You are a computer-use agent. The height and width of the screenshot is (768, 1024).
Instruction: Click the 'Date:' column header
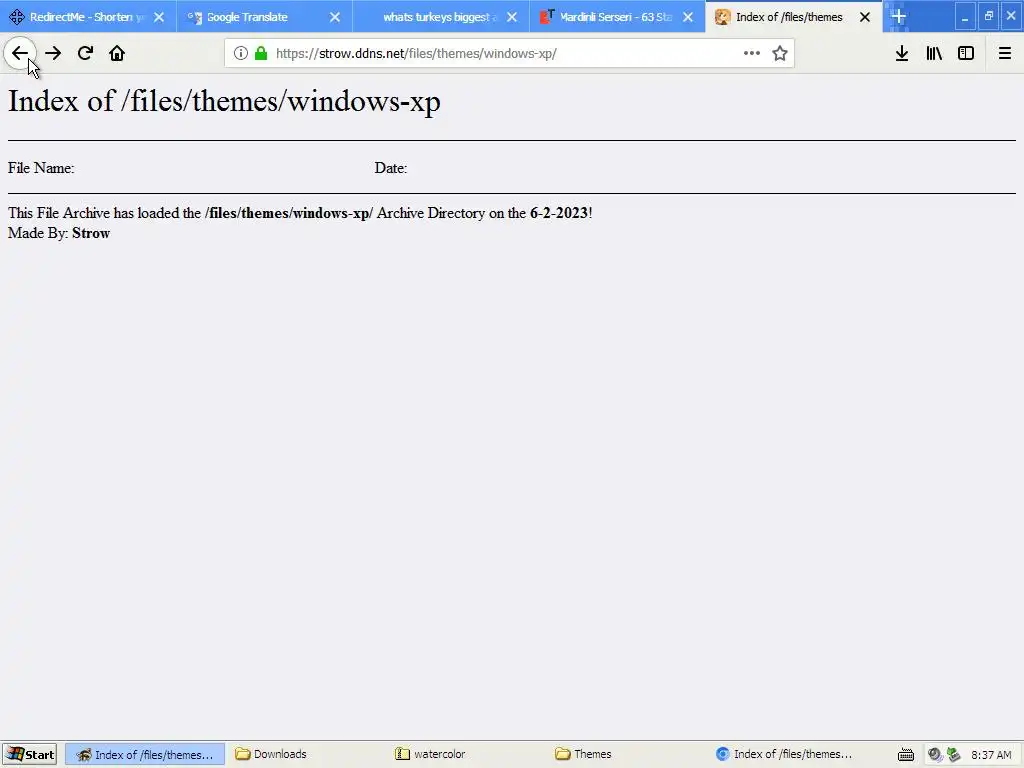[391, 168]
